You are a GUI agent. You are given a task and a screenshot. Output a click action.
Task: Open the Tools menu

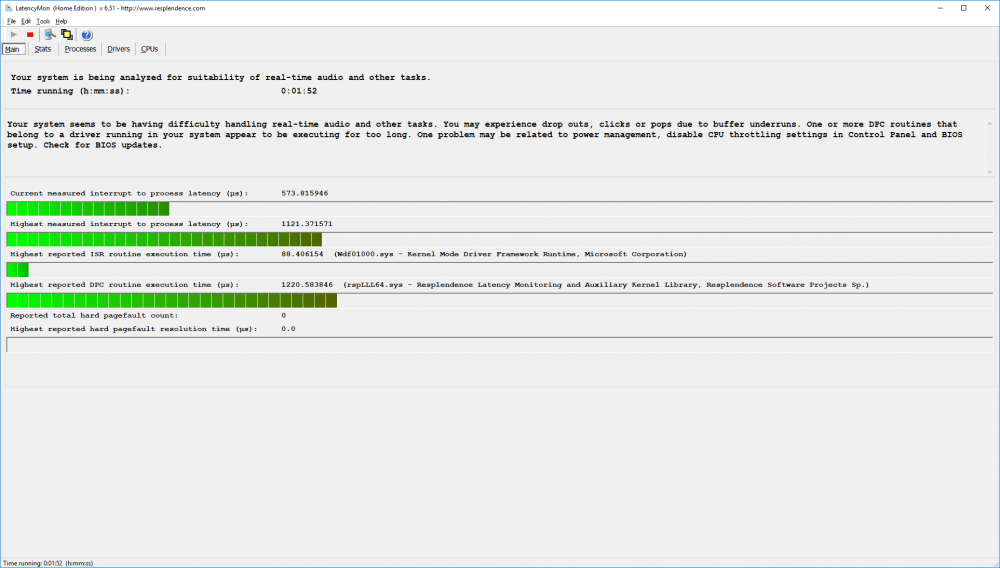(x=43, y=21)
